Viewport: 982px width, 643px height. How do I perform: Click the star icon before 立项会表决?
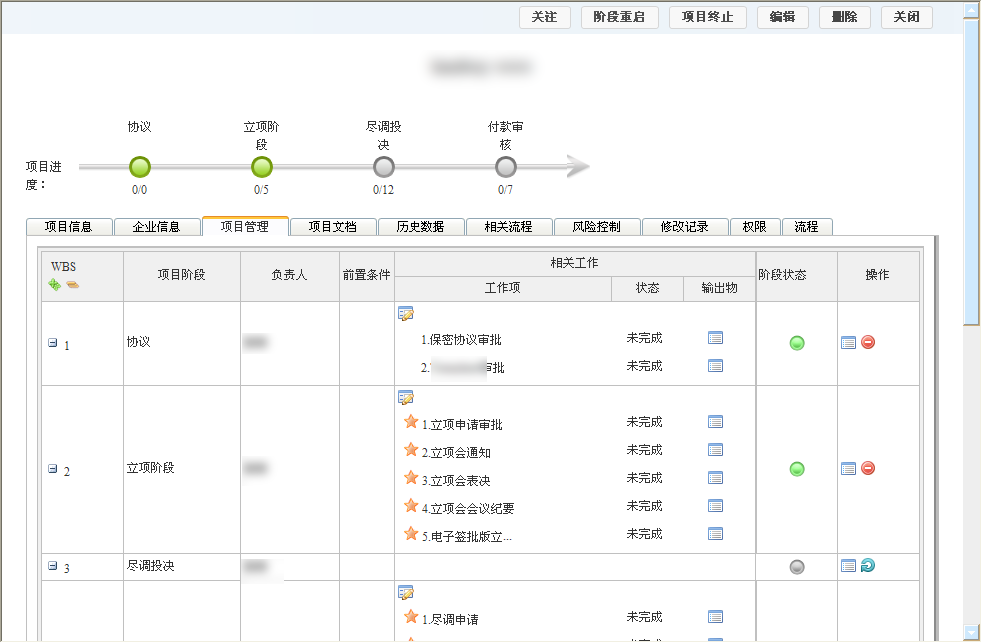pos(412,478)
